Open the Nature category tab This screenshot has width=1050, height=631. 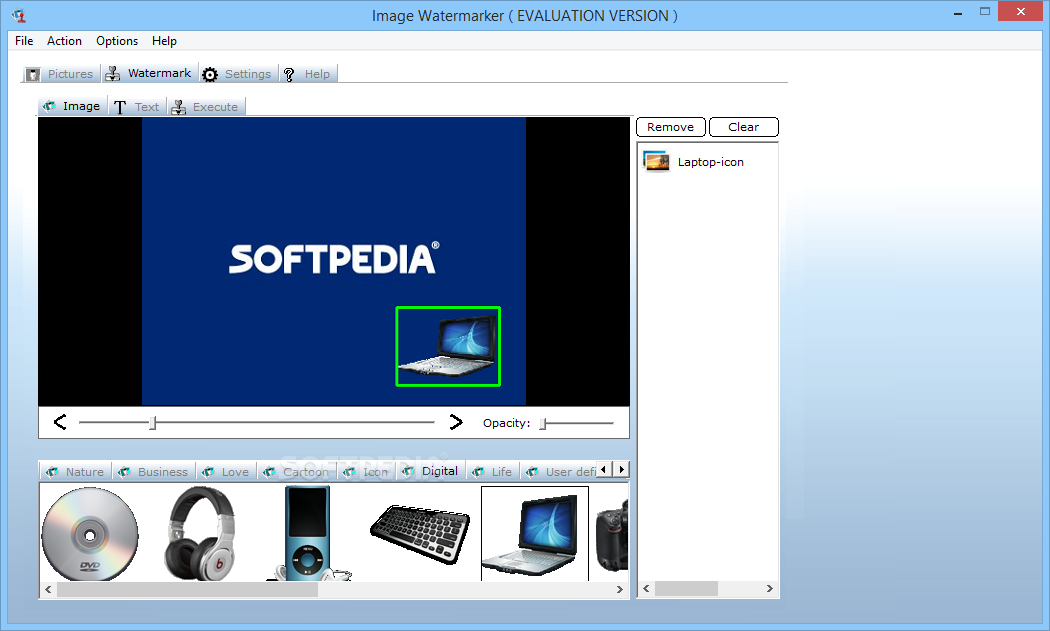click(75, 472)
